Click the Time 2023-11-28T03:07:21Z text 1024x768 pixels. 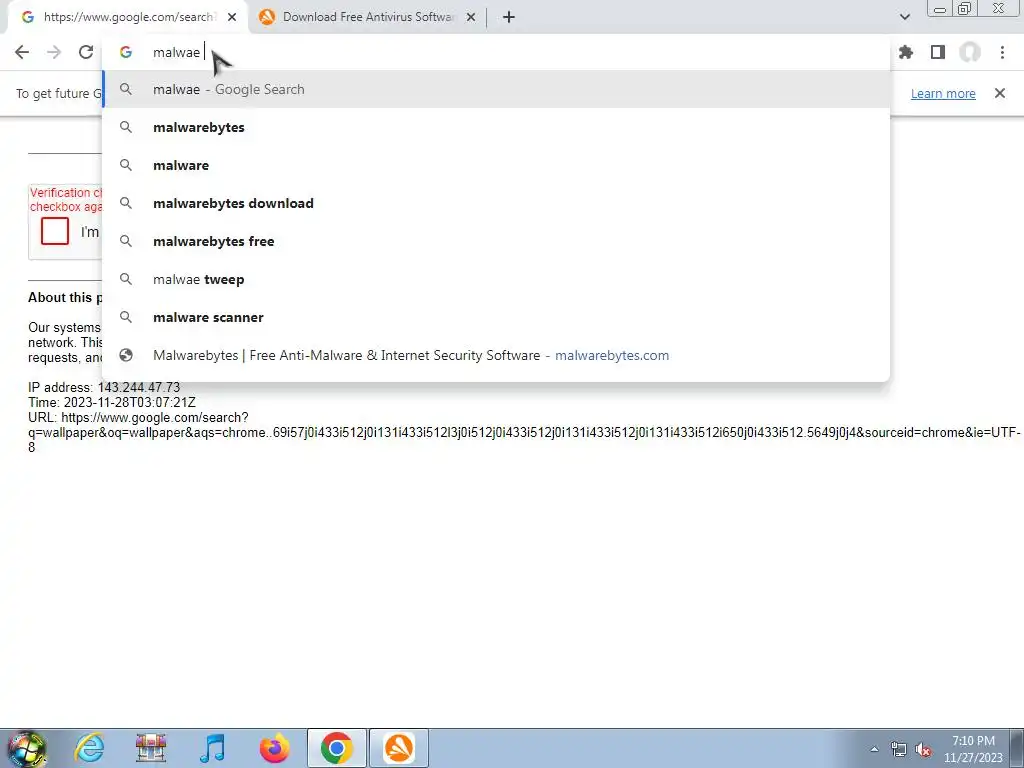pyautogui.click(x=112, y=402)
